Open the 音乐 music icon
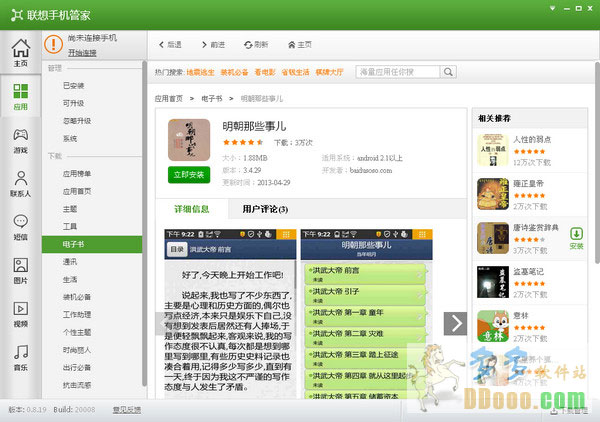The height and width of the screenshot is (422, 600). [21, 358]
